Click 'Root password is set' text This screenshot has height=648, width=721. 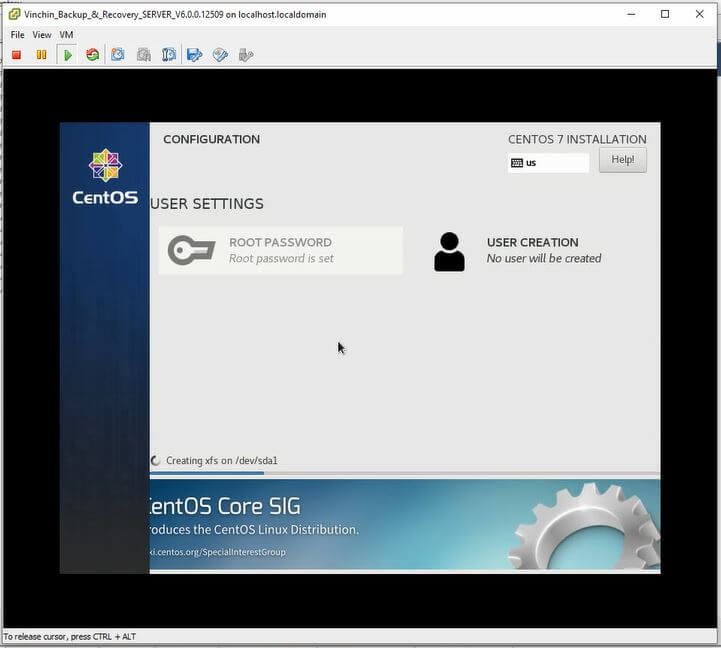[x=281, y=258]
